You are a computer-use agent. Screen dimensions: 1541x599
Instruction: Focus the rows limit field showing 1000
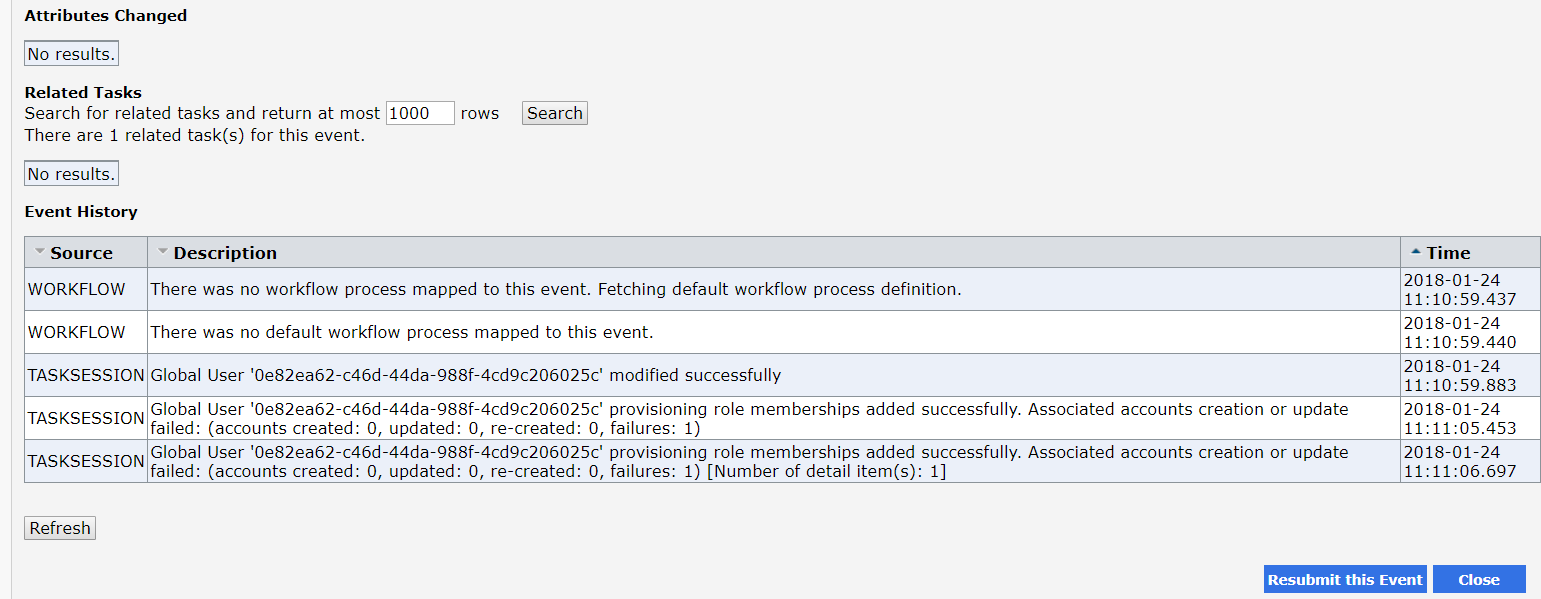[x=420, y=113]
